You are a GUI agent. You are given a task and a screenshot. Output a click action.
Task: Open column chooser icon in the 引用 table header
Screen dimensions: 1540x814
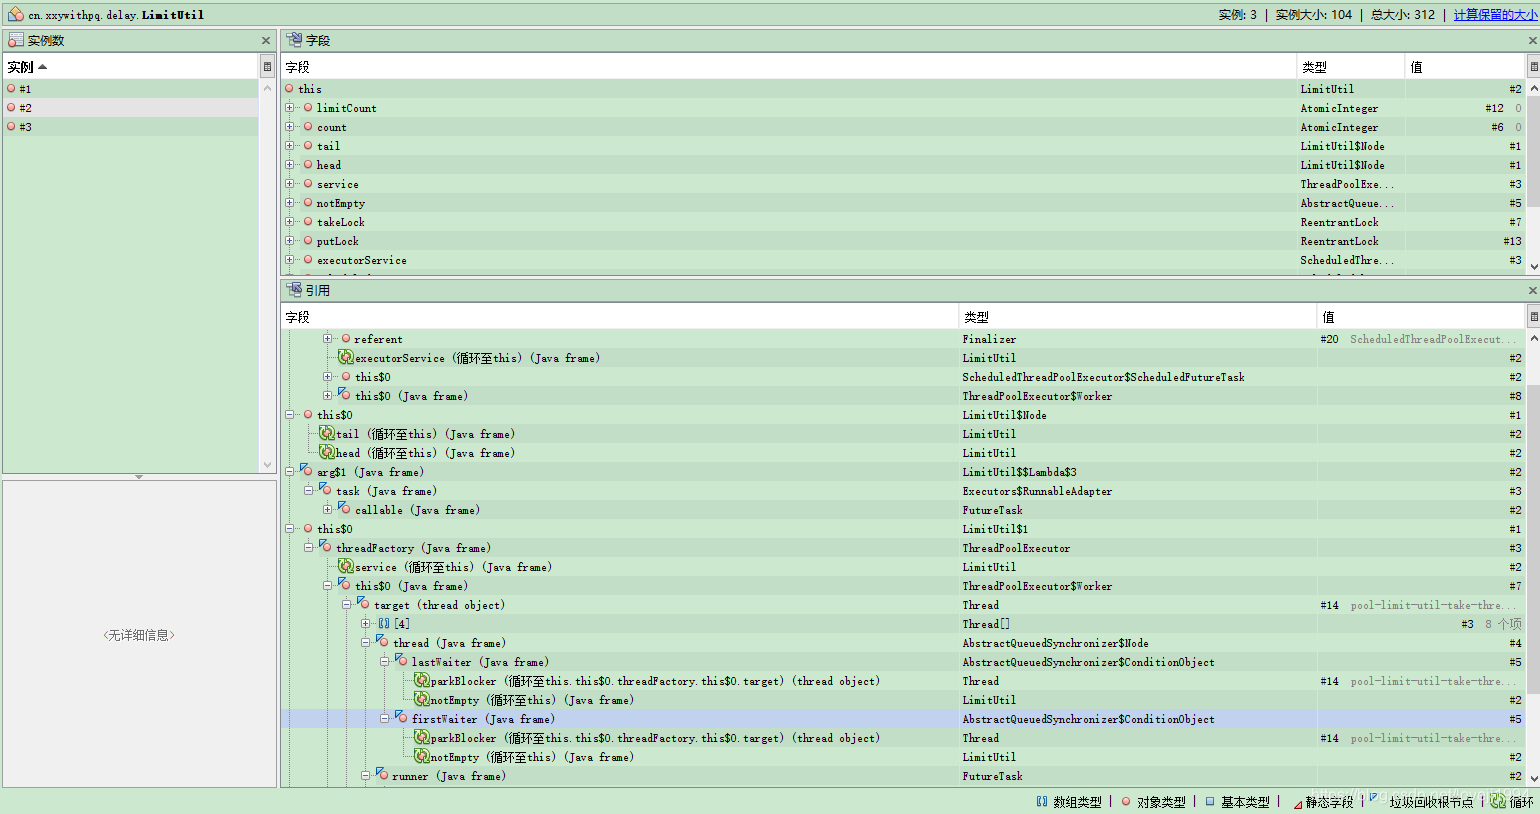[1533, 317]
